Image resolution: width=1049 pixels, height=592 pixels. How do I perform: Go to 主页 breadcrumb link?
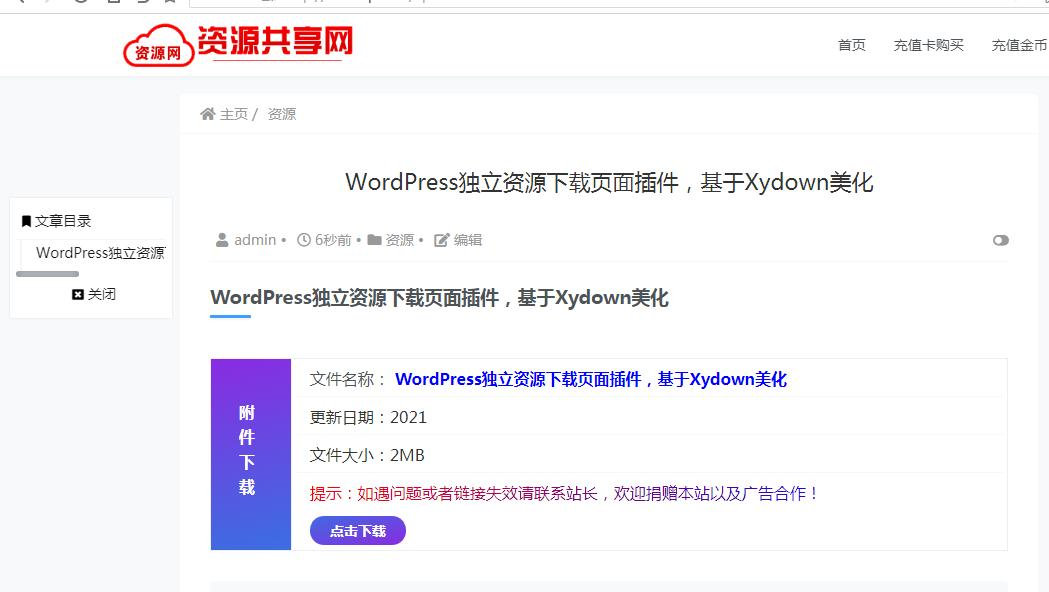click(233, 114)
